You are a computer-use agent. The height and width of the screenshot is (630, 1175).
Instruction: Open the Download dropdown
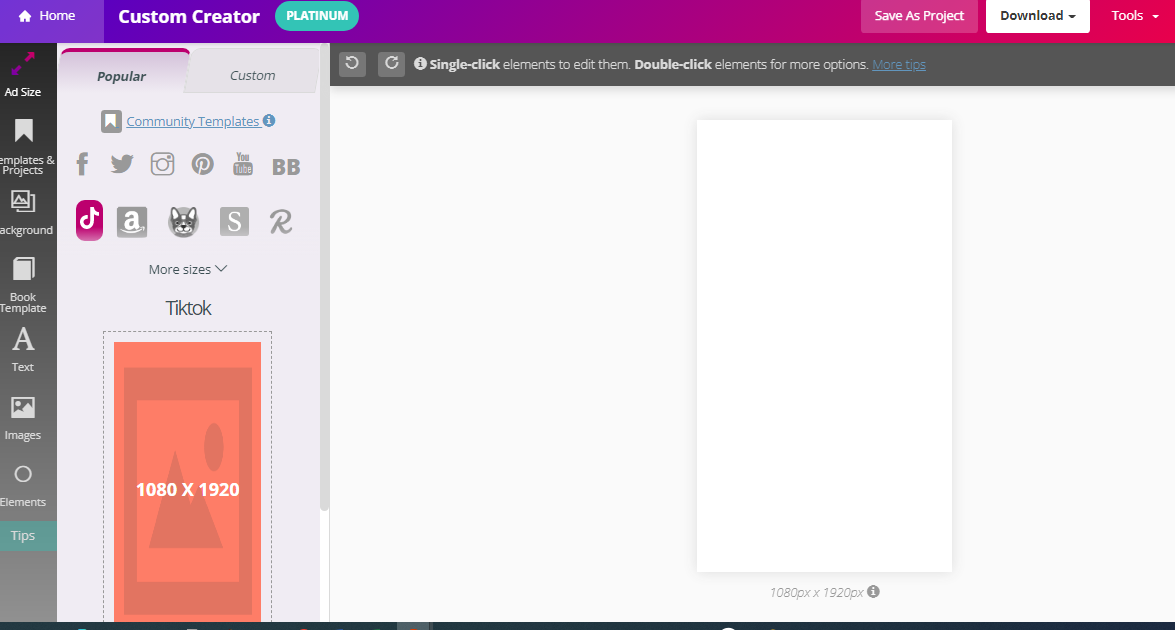[1037, 16]
